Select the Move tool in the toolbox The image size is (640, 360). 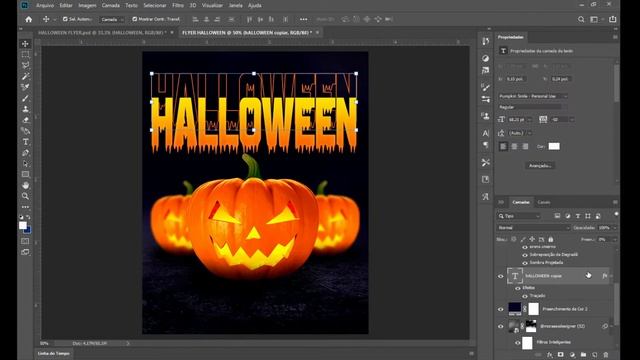25,44
